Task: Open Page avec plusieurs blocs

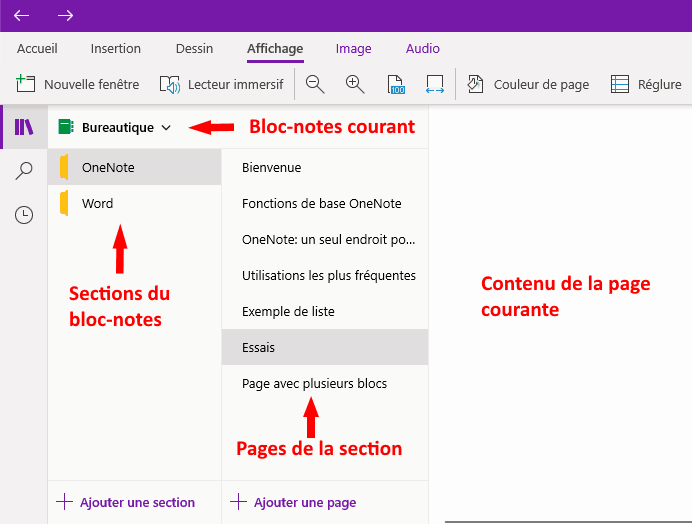Action: tap(325, 383)
